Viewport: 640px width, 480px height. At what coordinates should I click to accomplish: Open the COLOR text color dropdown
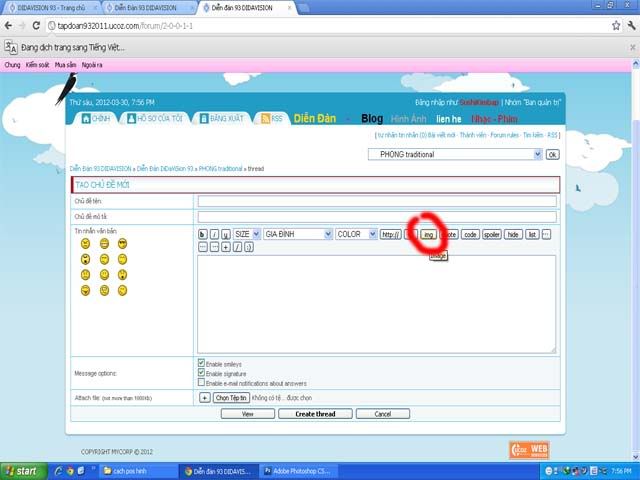(356, 234)
